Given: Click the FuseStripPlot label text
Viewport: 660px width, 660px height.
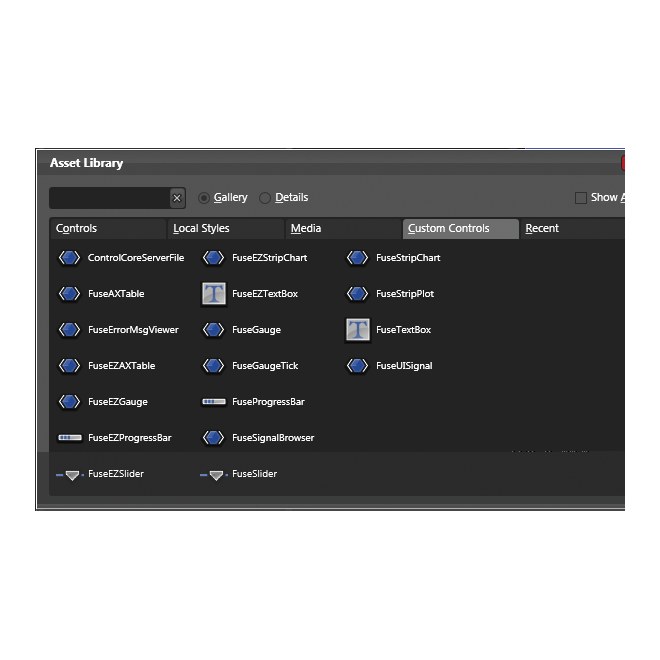Looking at the screenshot, I should (x=405, y=294).
